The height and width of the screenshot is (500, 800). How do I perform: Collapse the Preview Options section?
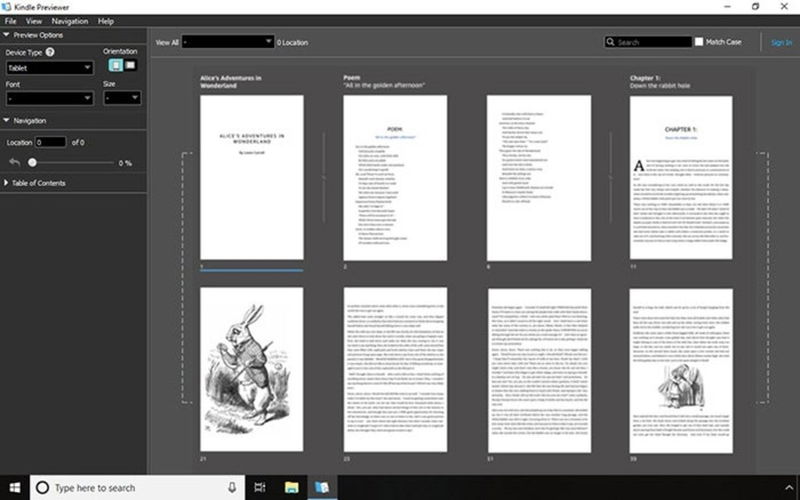coord(8,35)
